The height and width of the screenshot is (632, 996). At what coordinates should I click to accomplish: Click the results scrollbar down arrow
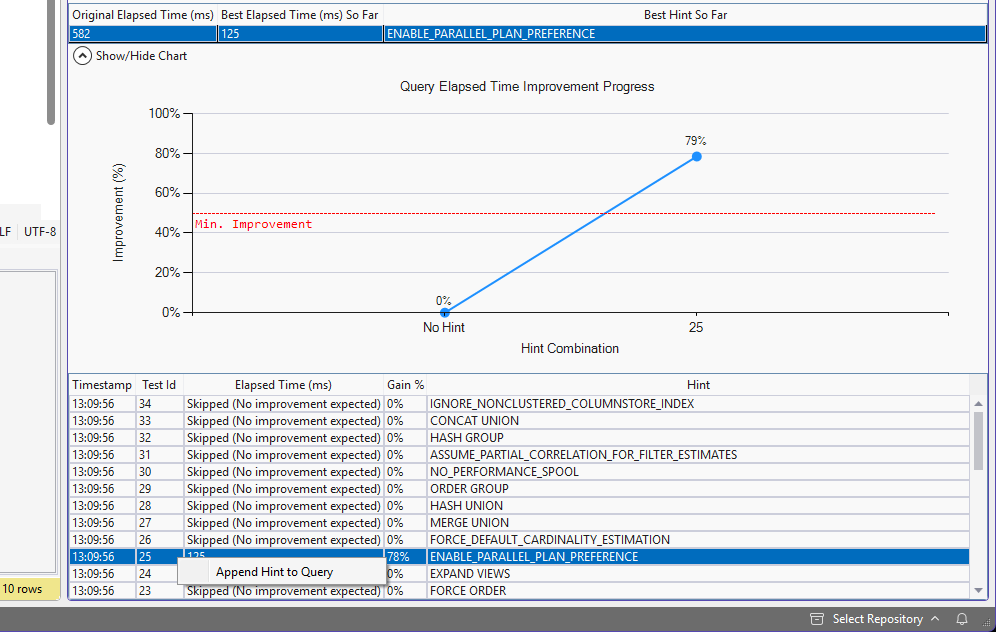click(978, 590)
